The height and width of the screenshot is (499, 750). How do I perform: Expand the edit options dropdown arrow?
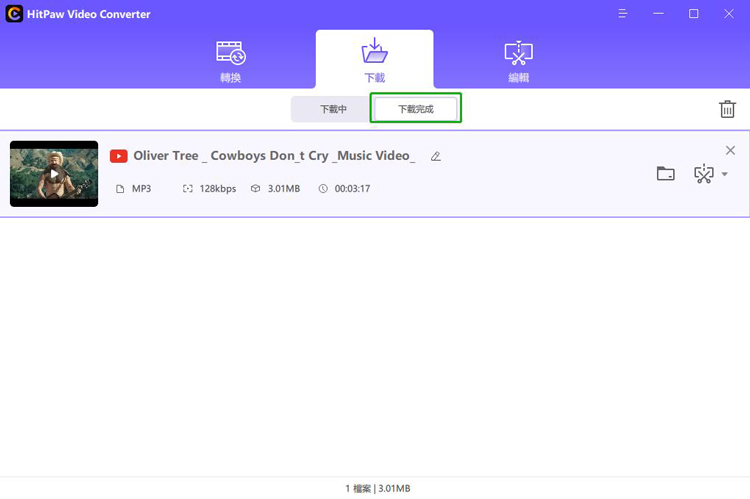coord(725,174)
